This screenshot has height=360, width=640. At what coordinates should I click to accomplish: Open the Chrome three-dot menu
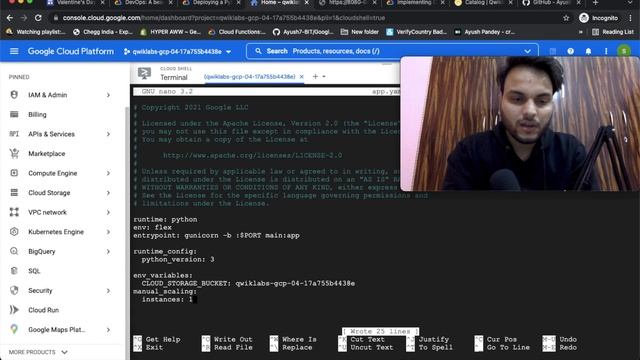(631, 18)
